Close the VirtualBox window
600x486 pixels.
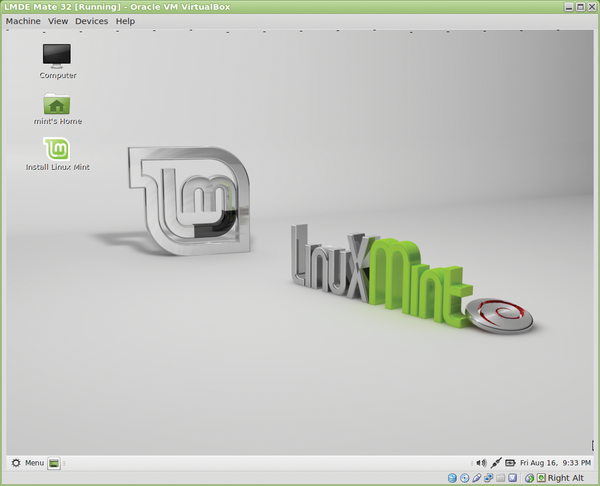point(592,7)
